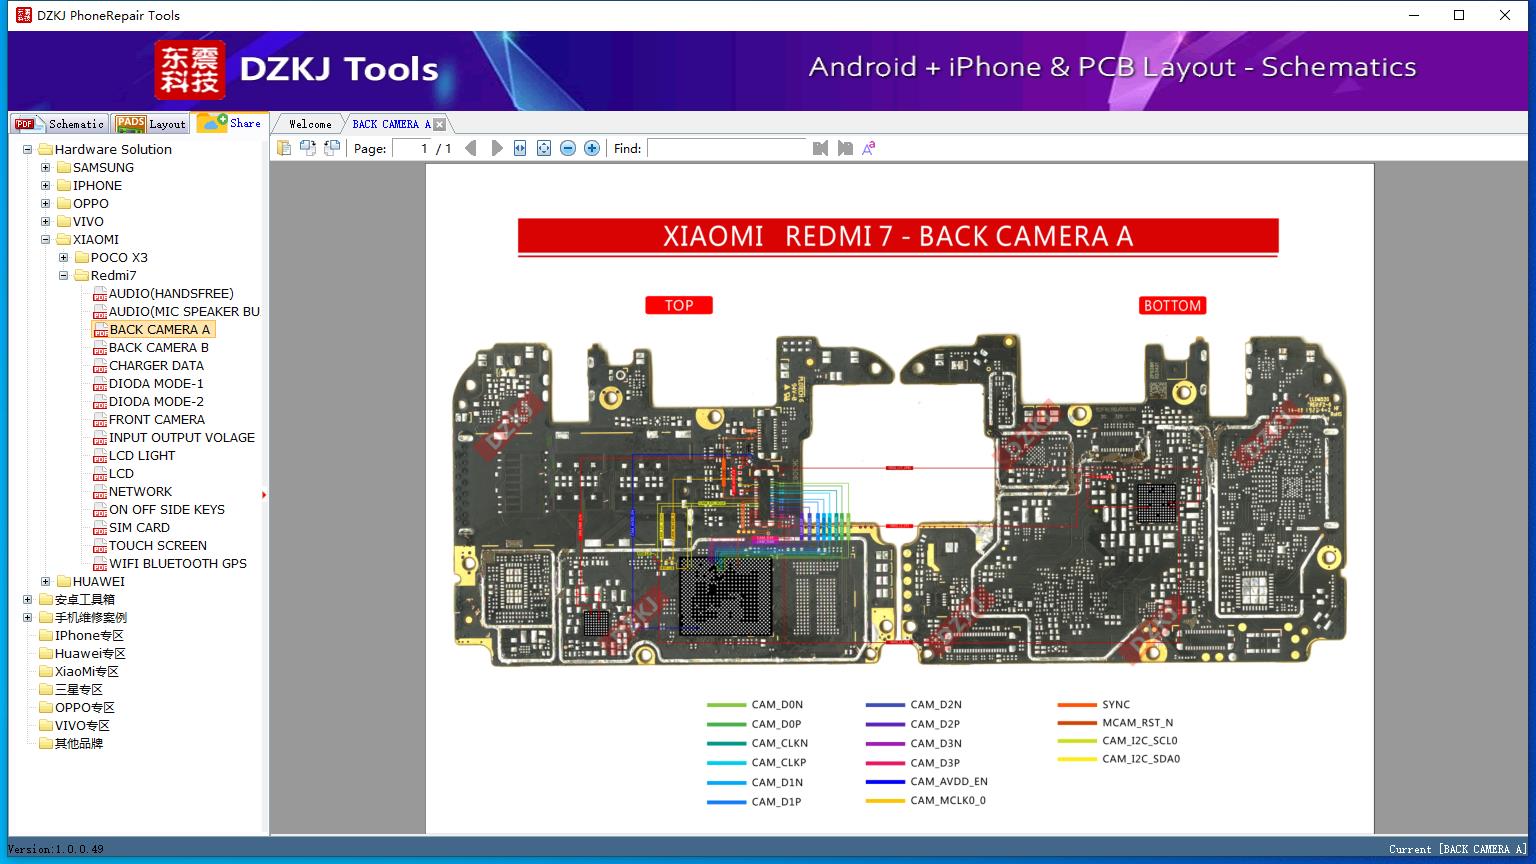Collapse the XIAOMI folder
Screen dimensions: 1536x864
(46, 240)
